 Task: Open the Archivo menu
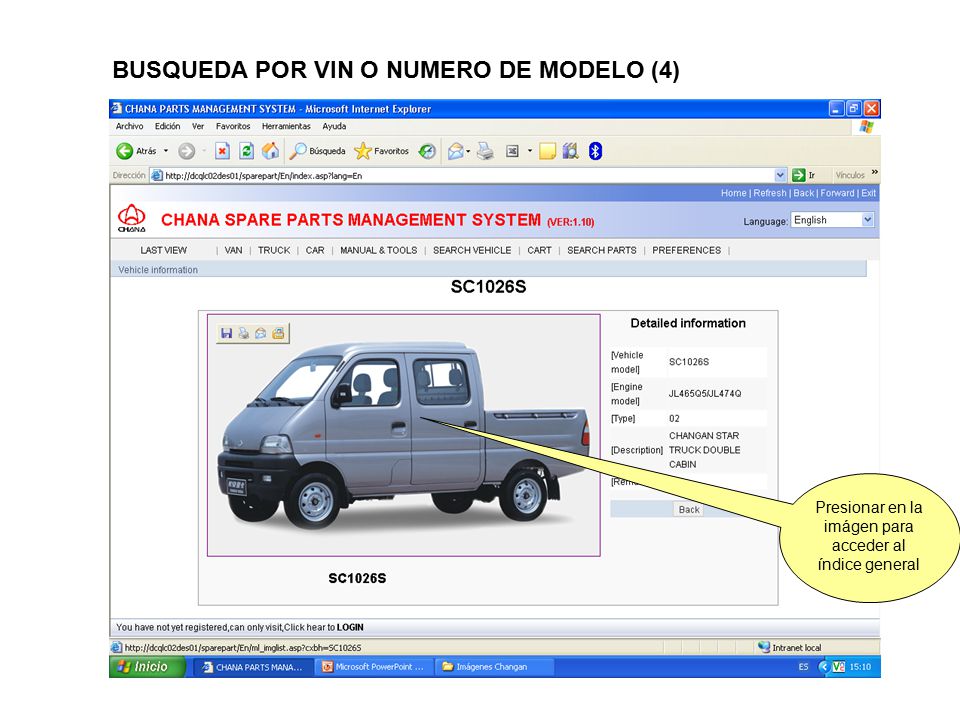tap(129, 126)
